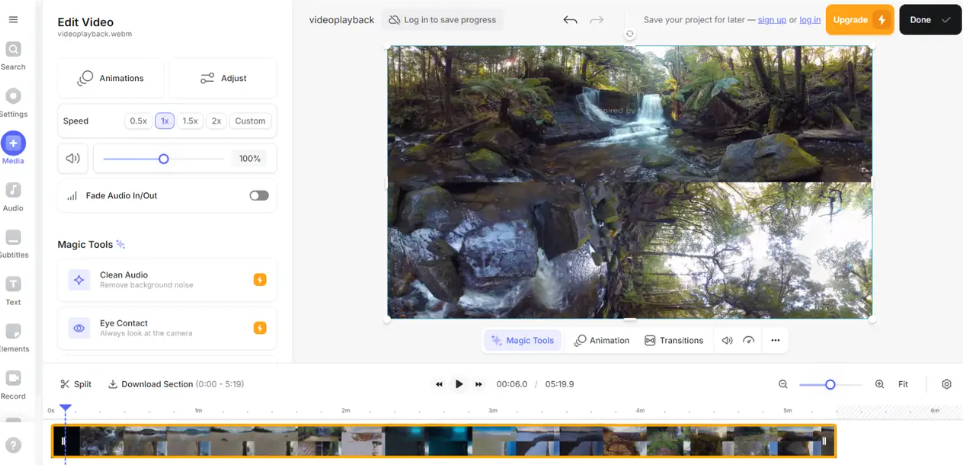Click the volume slider handle
Viewport: 963px width, 466px height.
[163, 159]
